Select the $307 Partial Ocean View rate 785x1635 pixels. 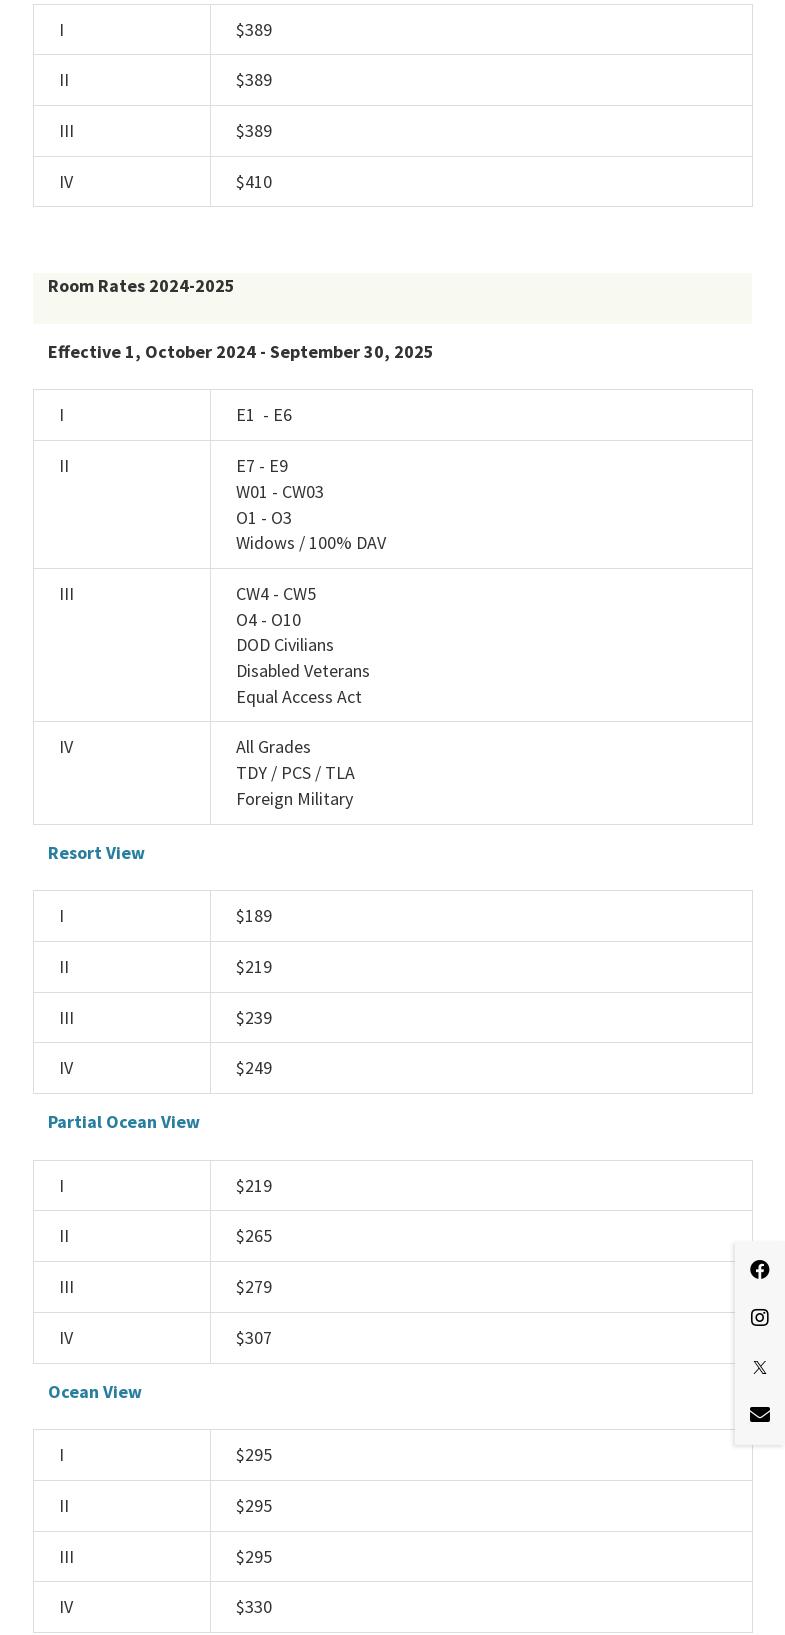254,1338
